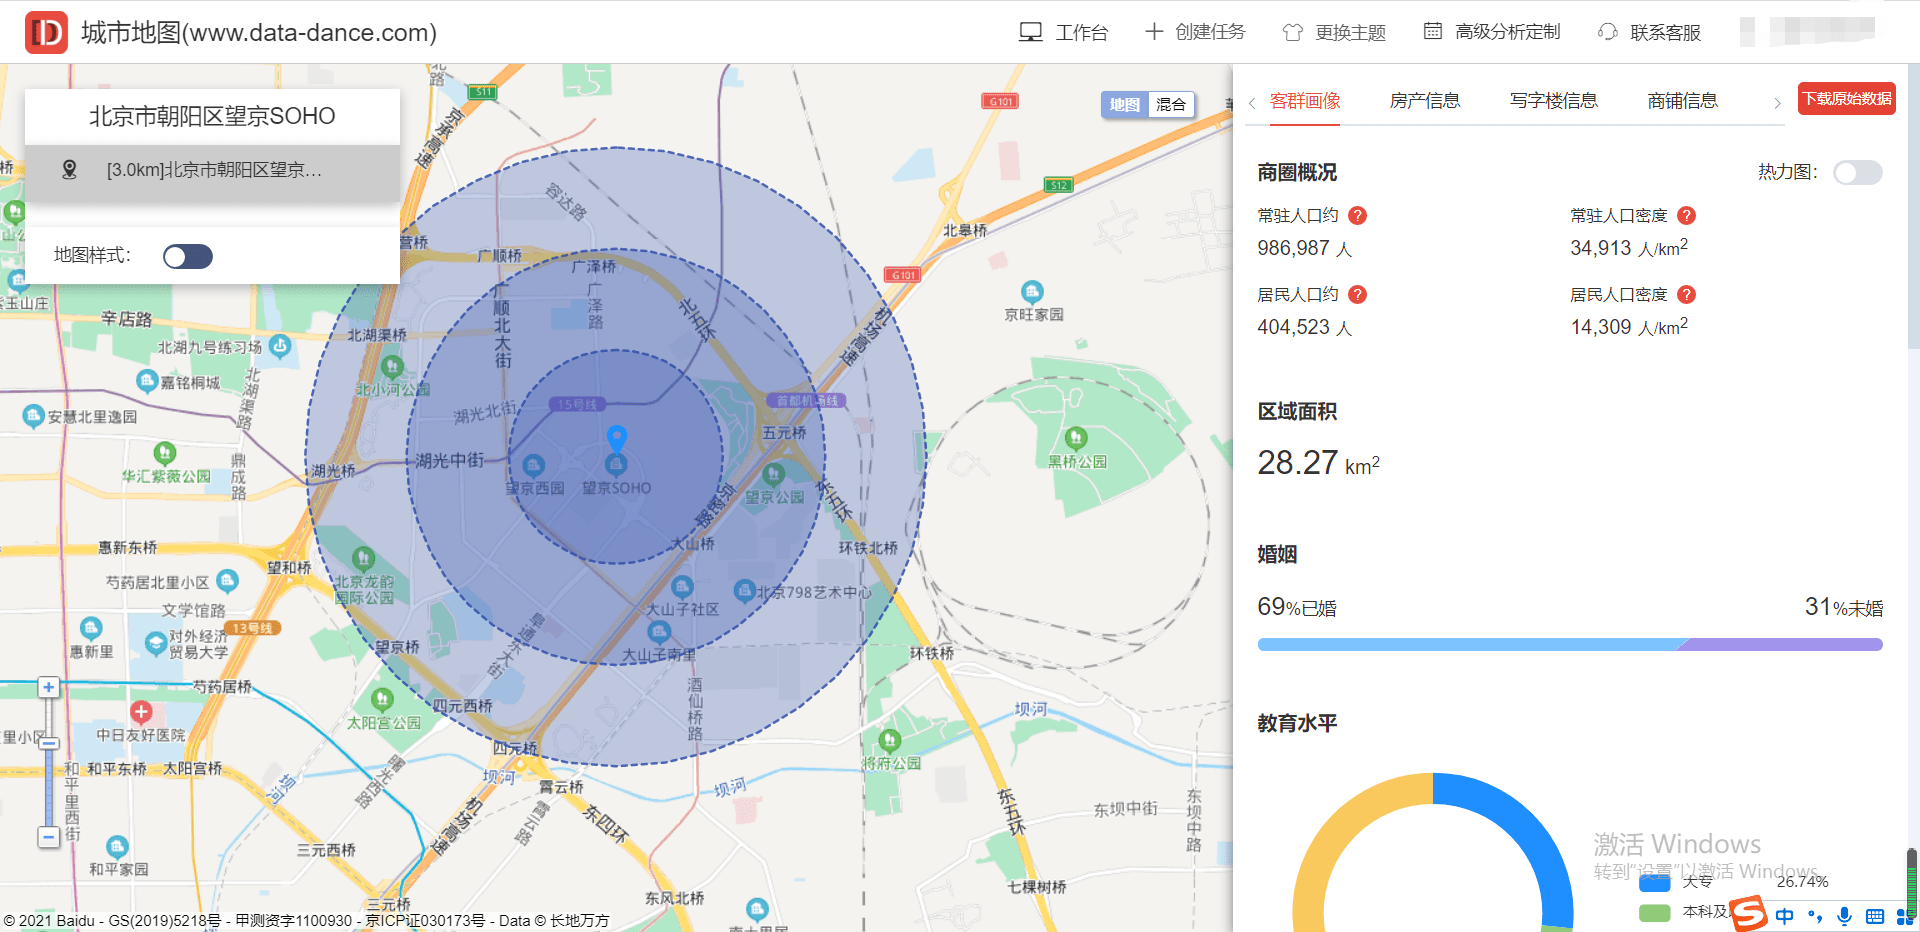The height and width of the screenshot is (932, 1920).
Task: Click the 城市地图(www.data-dance.com) title
Action: 259,32
